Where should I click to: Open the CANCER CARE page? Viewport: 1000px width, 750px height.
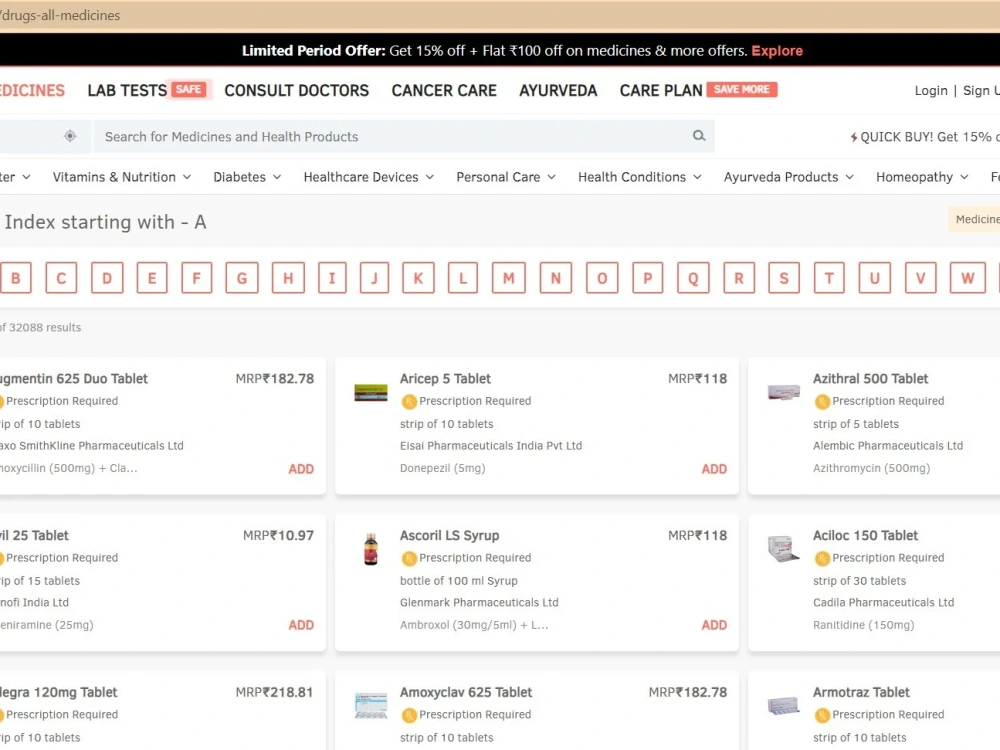[444, 91]
